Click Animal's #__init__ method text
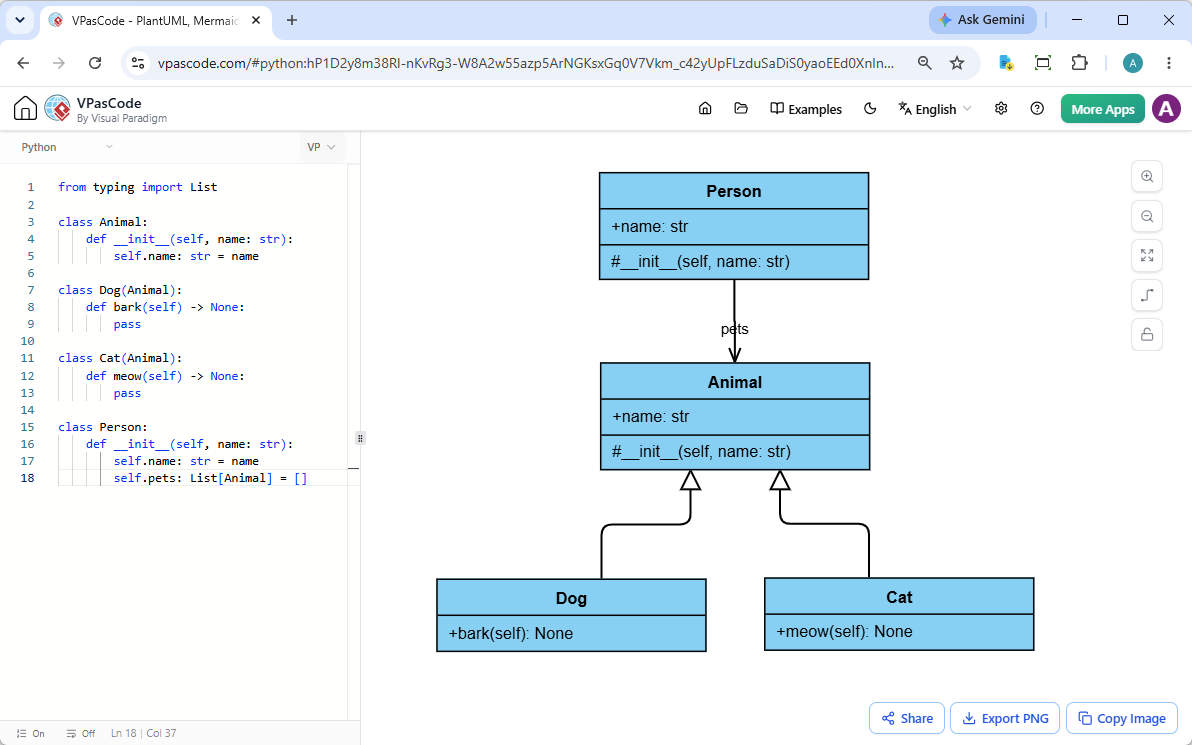This screenshot has height=745, width=1192. [701, 452]
